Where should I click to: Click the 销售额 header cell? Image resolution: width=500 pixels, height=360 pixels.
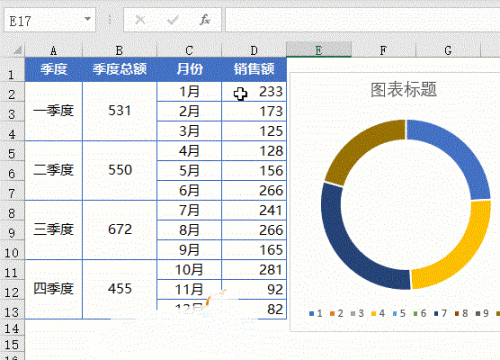click(254, 69)
